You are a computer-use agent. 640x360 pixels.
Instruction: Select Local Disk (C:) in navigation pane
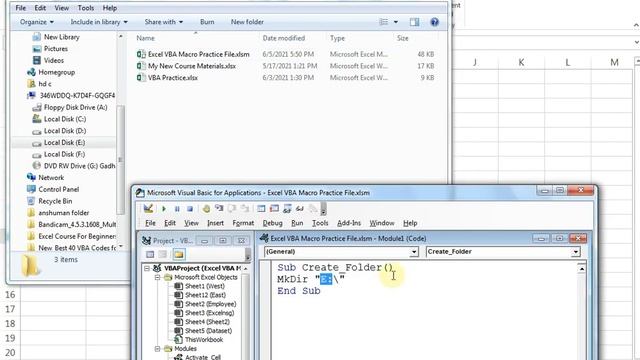65,119
